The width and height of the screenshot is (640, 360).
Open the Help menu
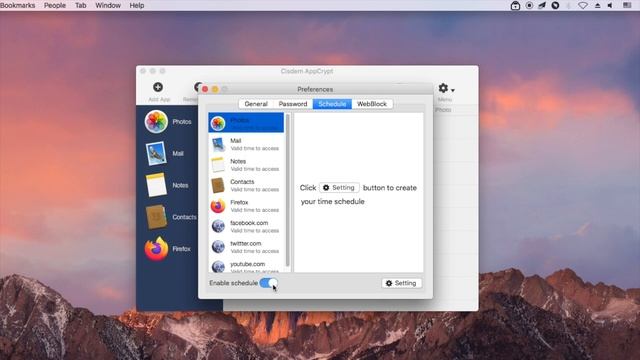(x=137, y=5)
